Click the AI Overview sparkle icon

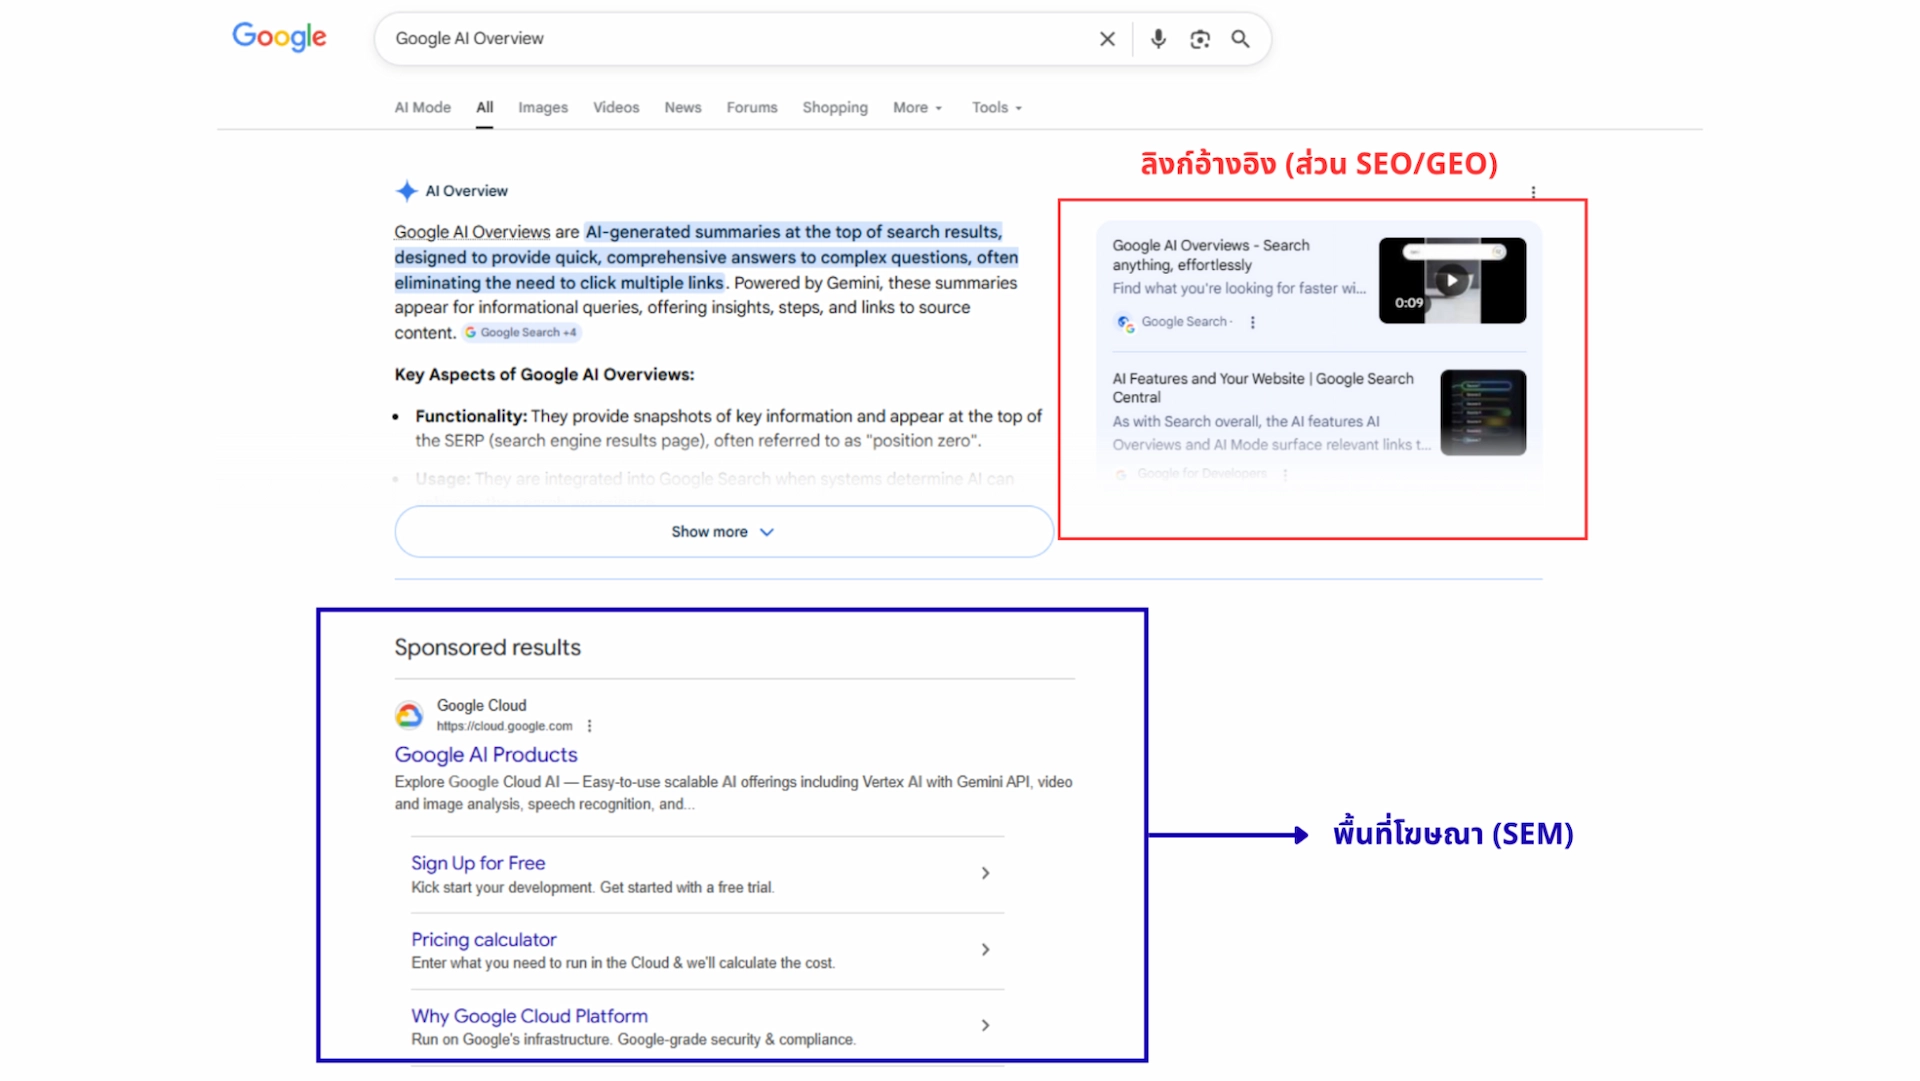pyautogui.click(x=406, y=191)
